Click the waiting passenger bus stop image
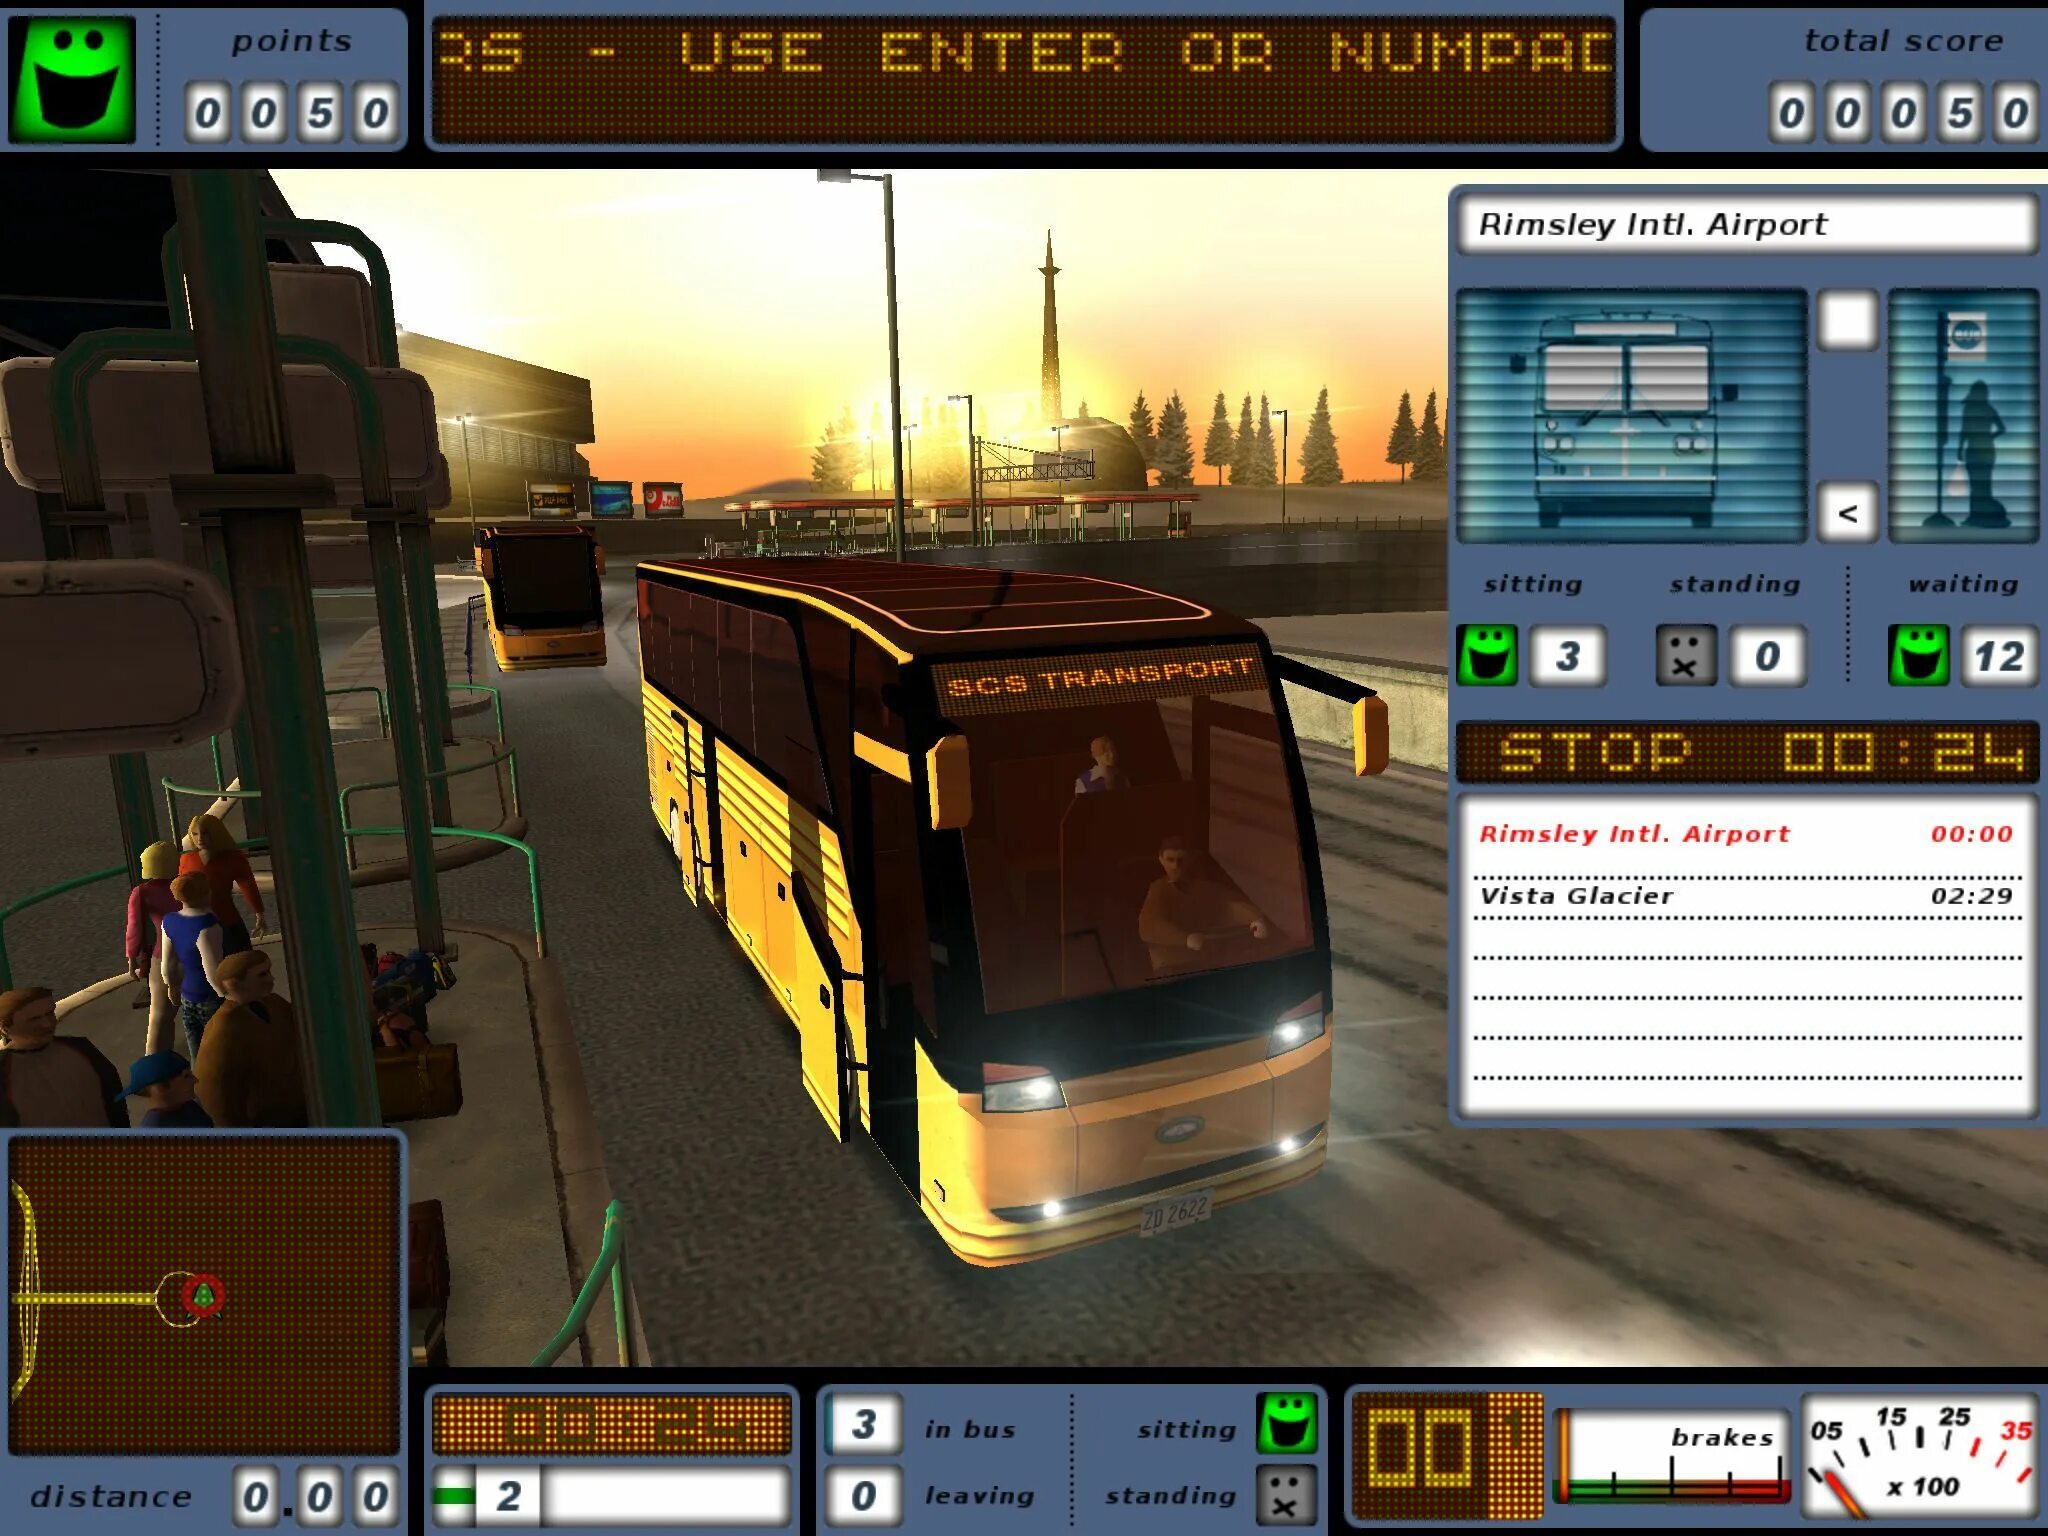Screen dimensions: 2048x1536 tap(1963, 416)
